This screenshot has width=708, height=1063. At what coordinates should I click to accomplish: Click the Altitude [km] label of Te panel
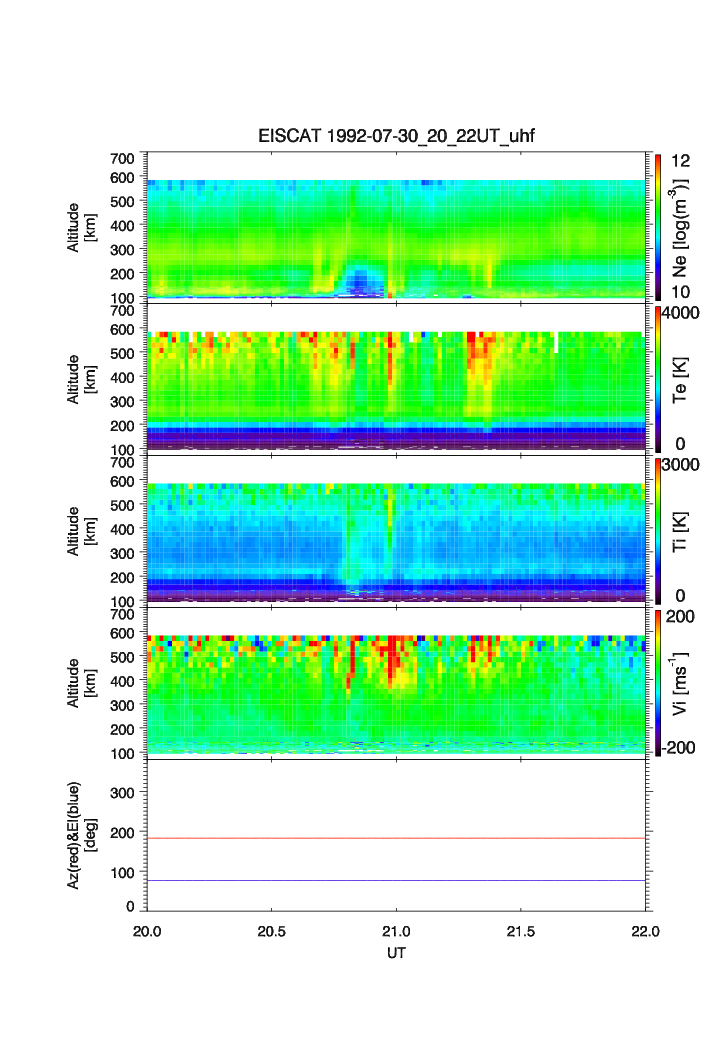tap(81, 380)
